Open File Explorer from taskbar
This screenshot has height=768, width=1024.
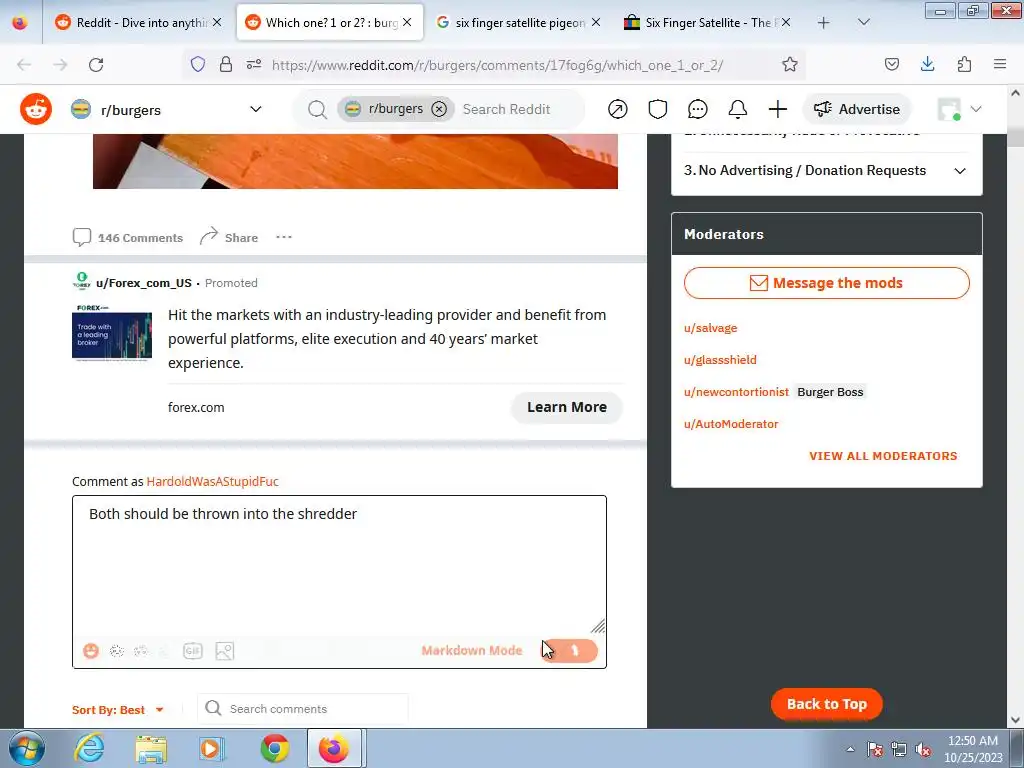[x=152, y=748]
